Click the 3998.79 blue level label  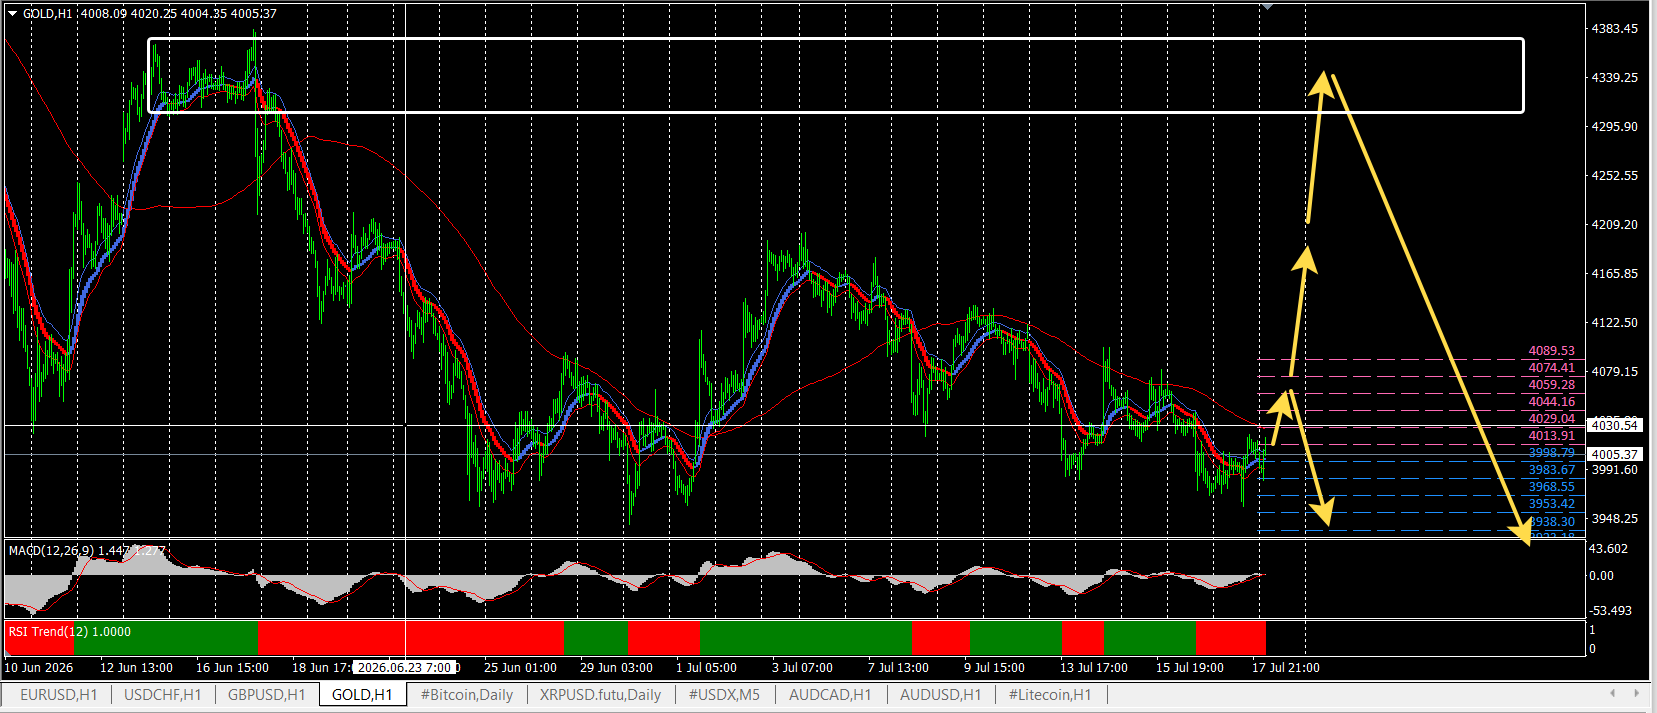pos(1551,453)
